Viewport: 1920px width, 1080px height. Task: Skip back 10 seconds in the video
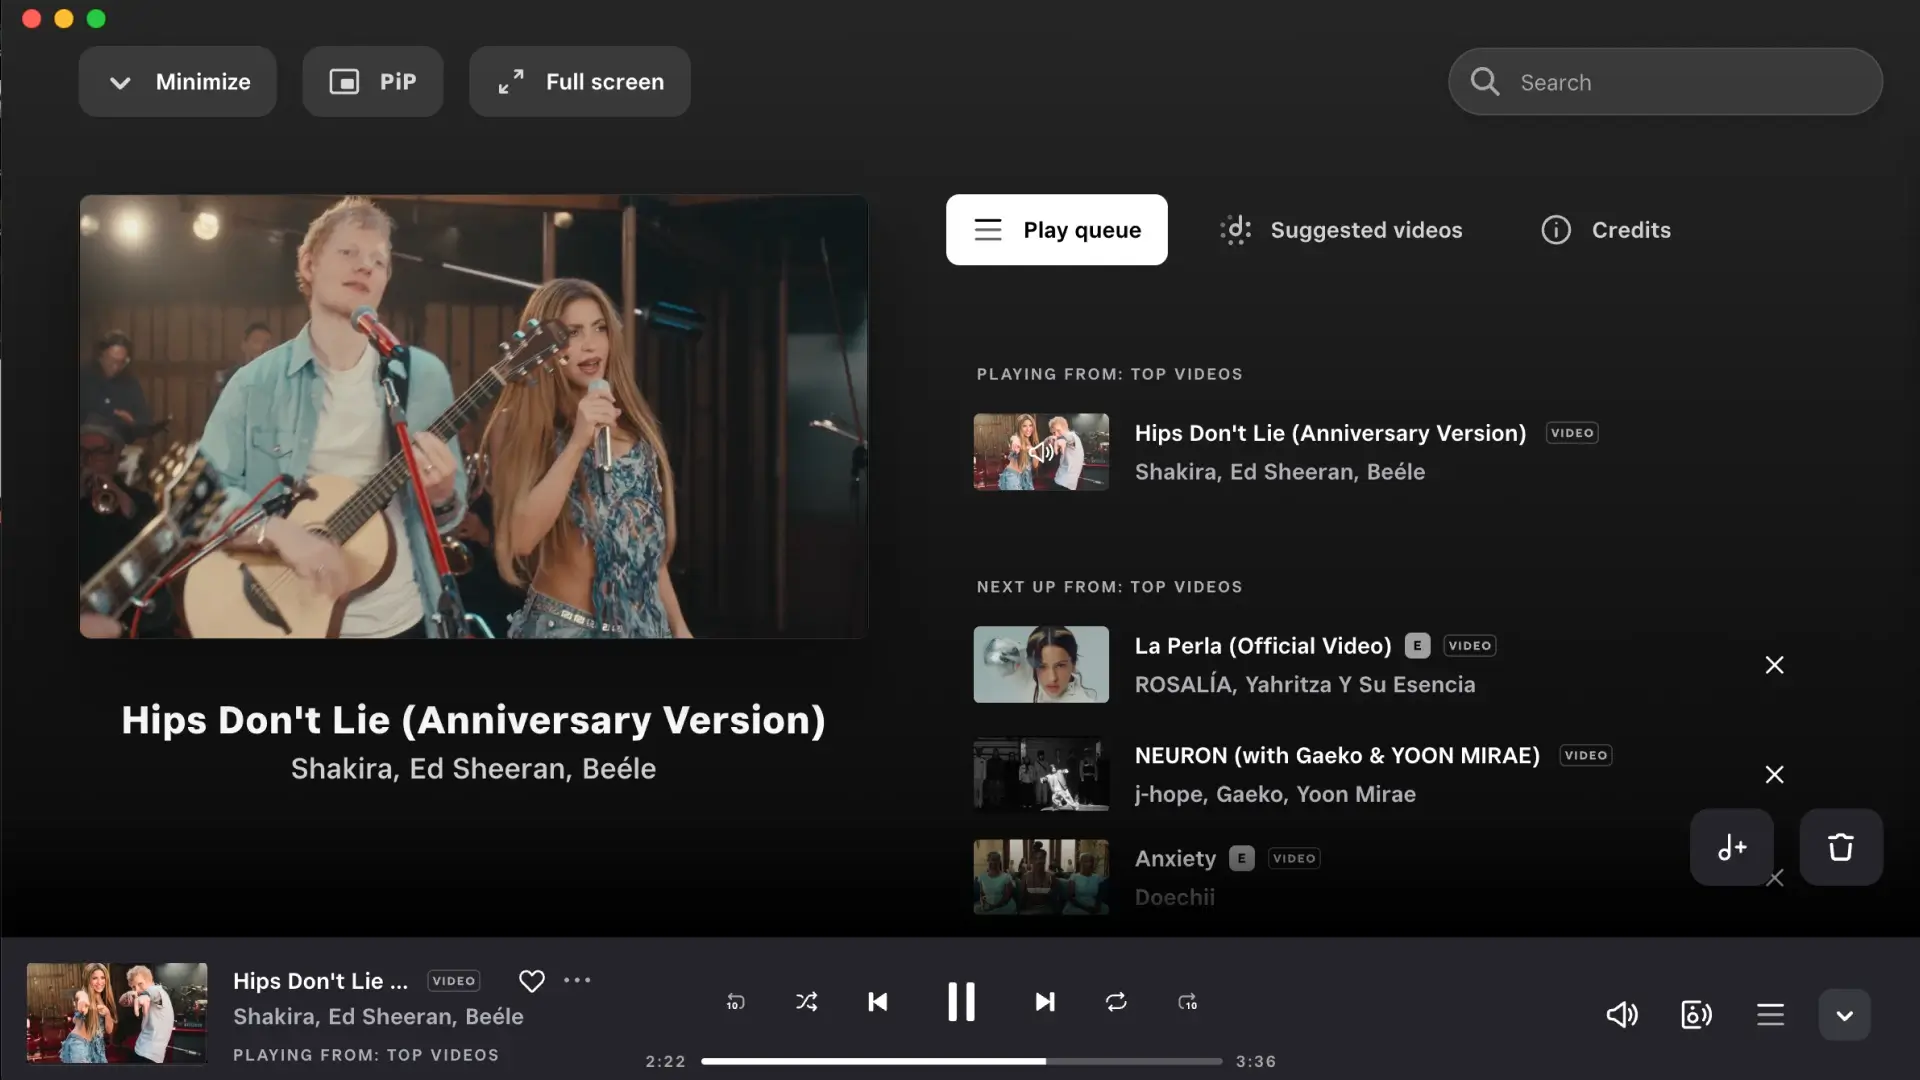[736, 1002]
